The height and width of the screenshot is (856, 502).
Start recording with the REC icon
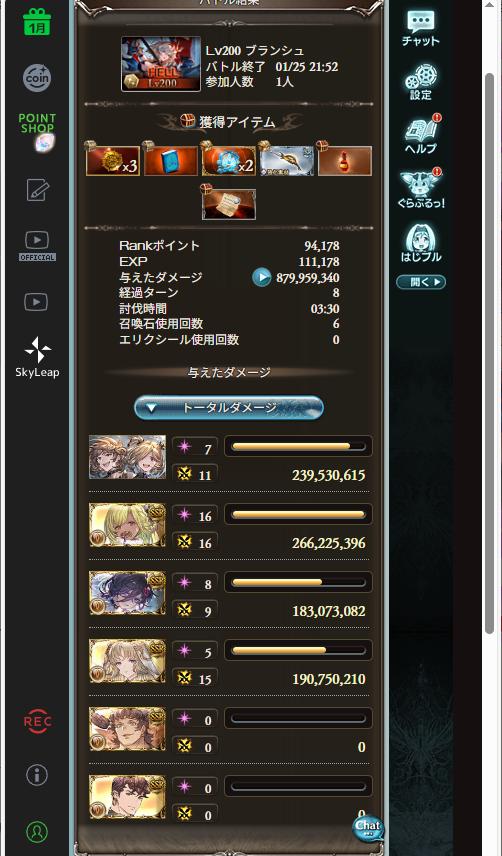point(37,721)
